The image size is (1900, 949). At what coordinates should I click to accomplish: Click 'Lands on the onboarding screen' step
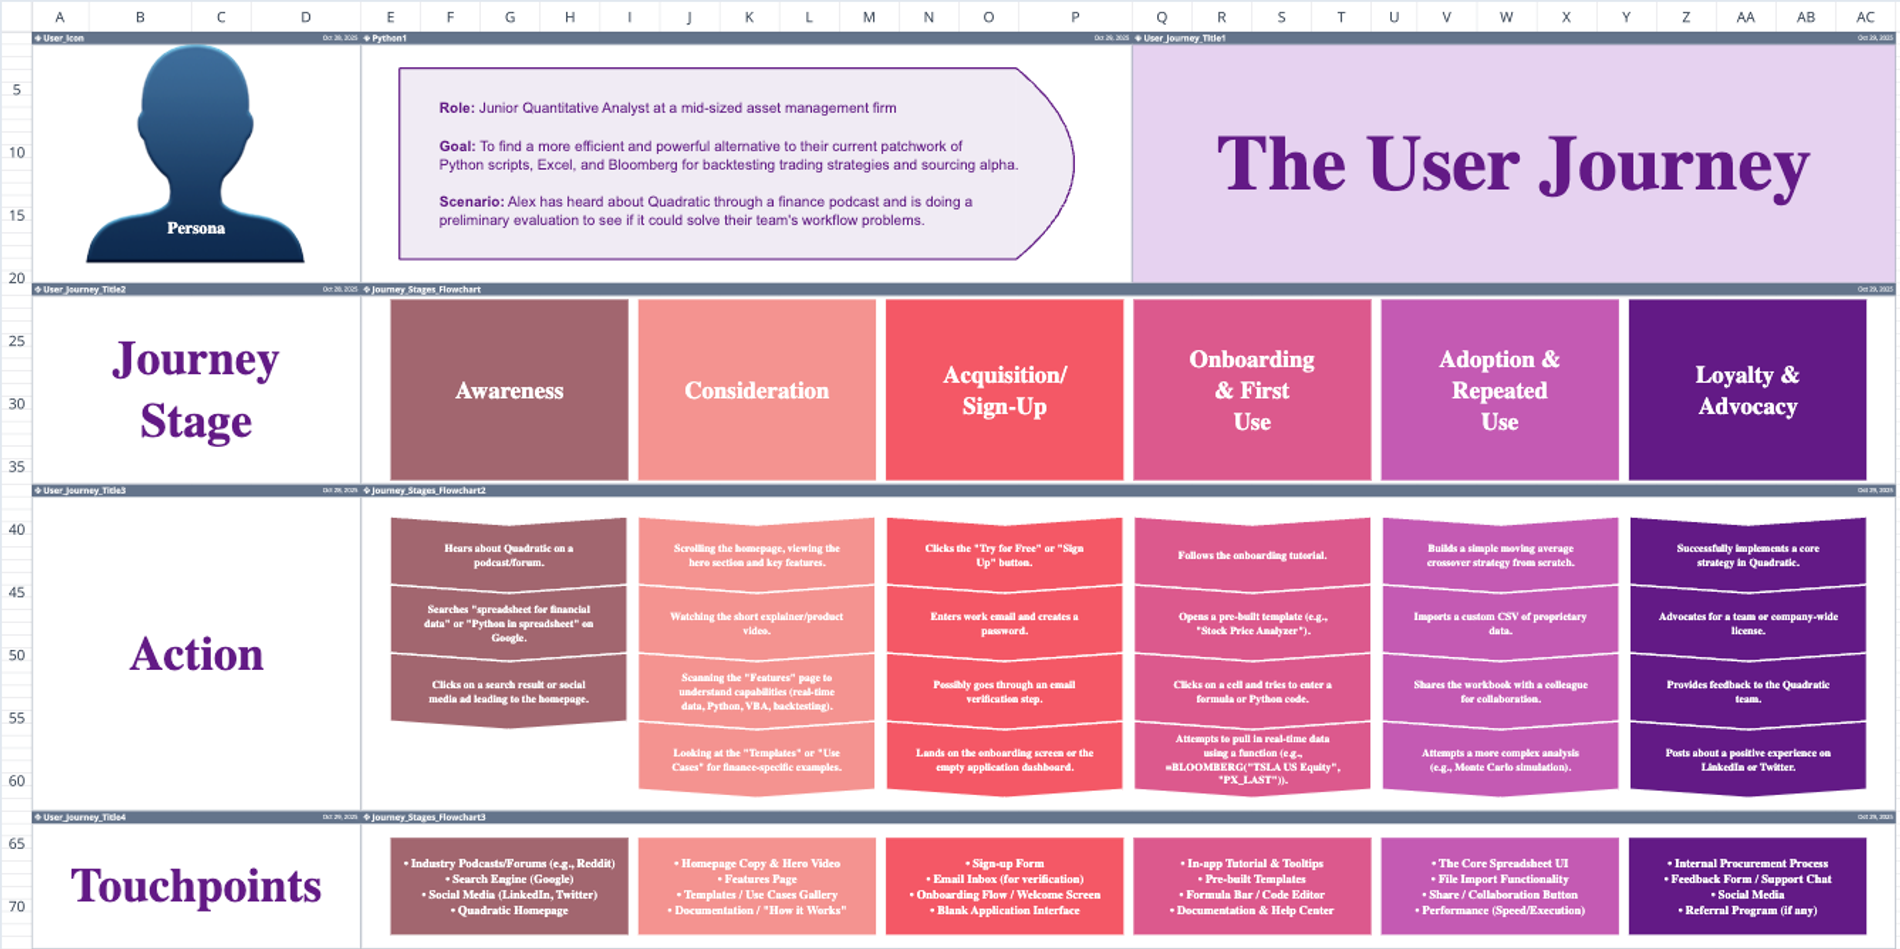click(1004, 760)
